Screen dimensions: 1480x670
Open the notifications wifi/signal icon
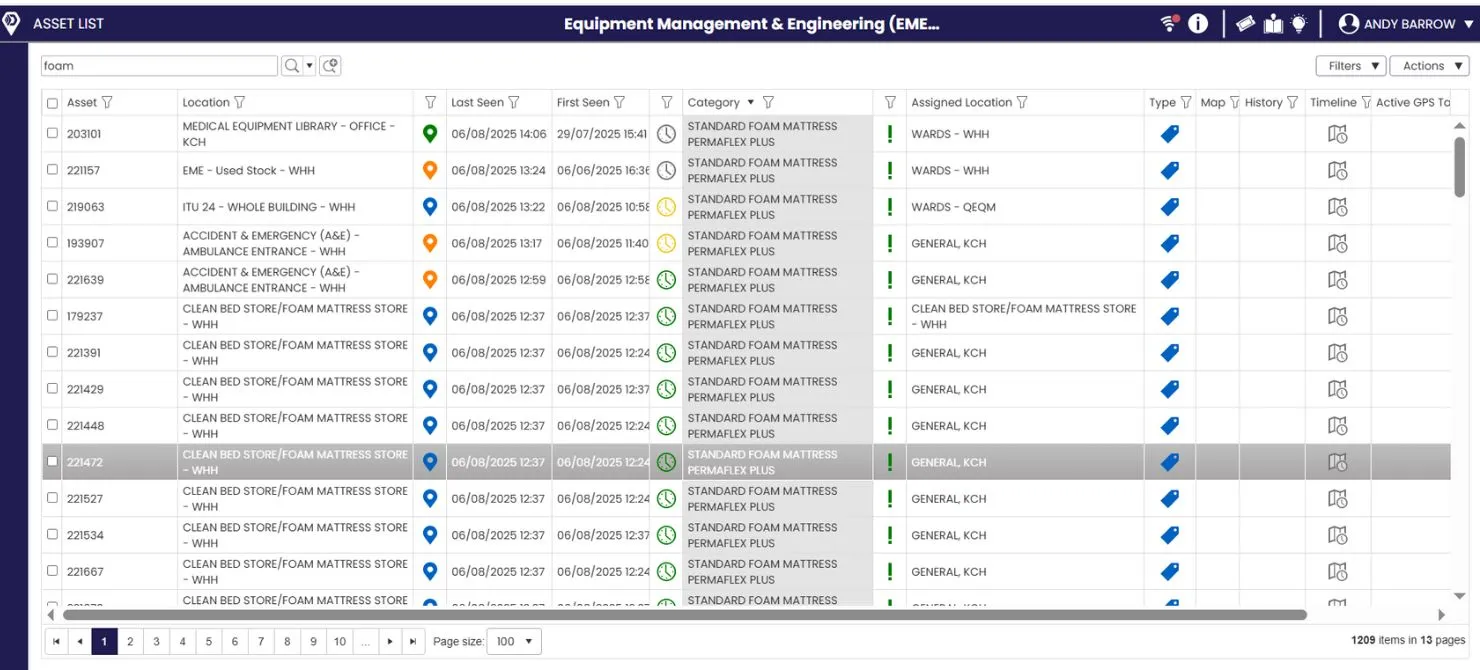(1167, 22)
